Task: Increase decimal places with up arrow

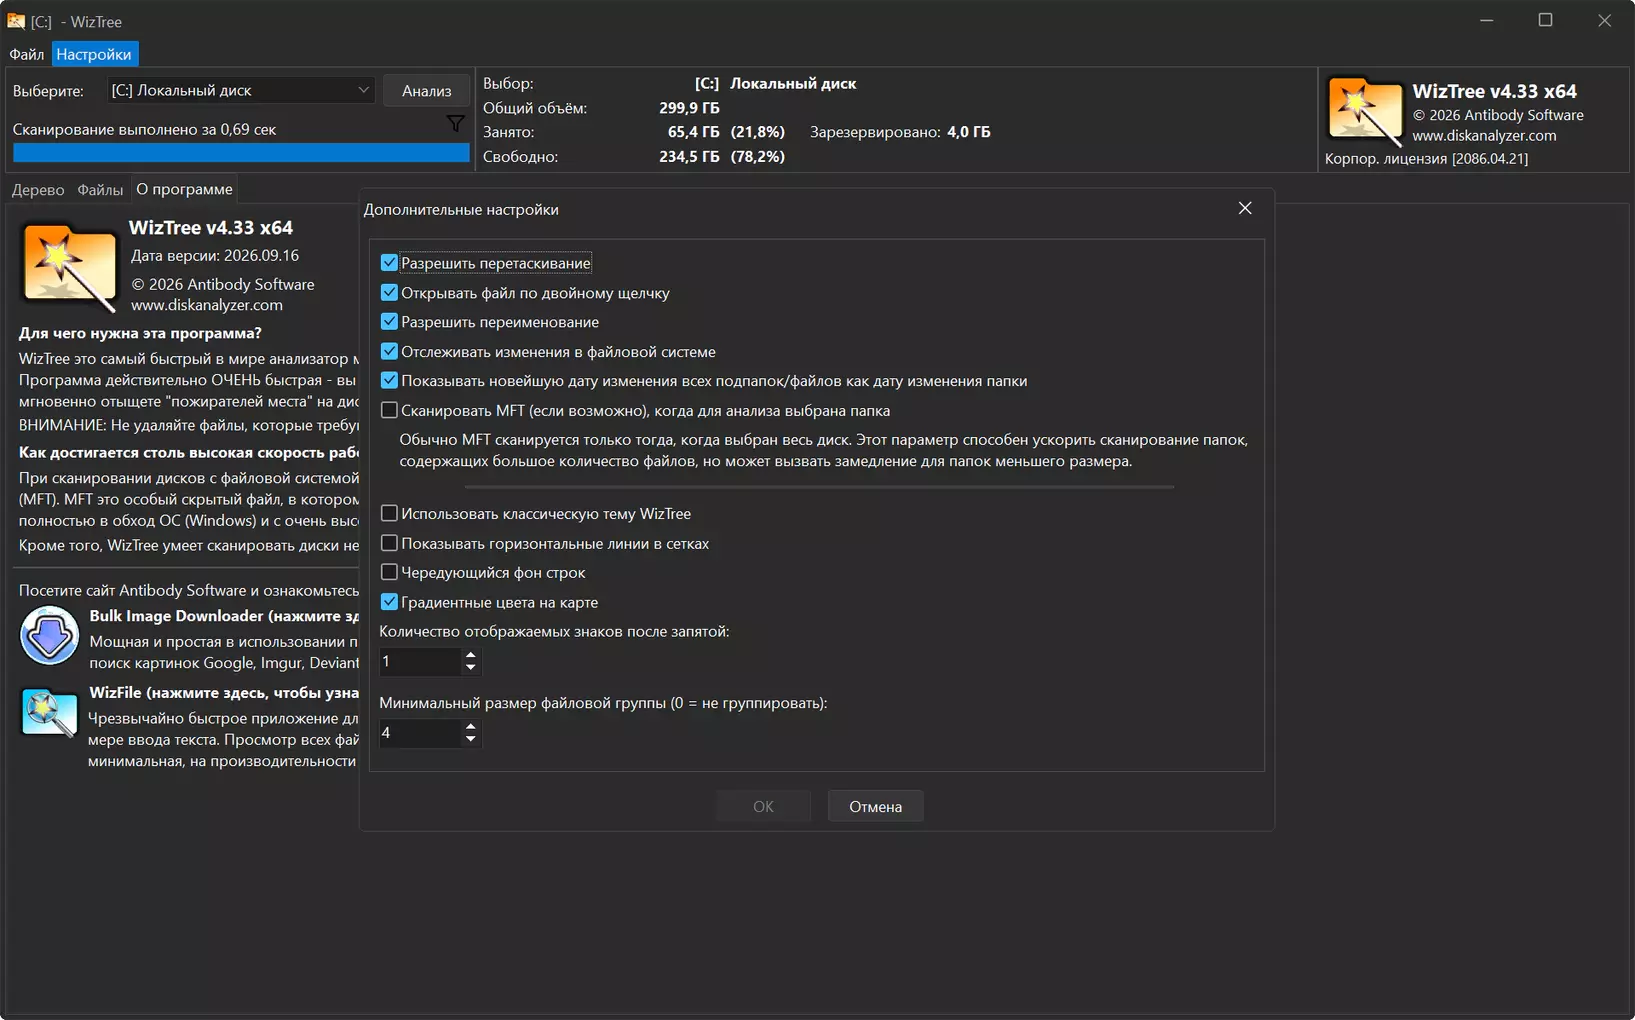Action: (x=471, y=655)
